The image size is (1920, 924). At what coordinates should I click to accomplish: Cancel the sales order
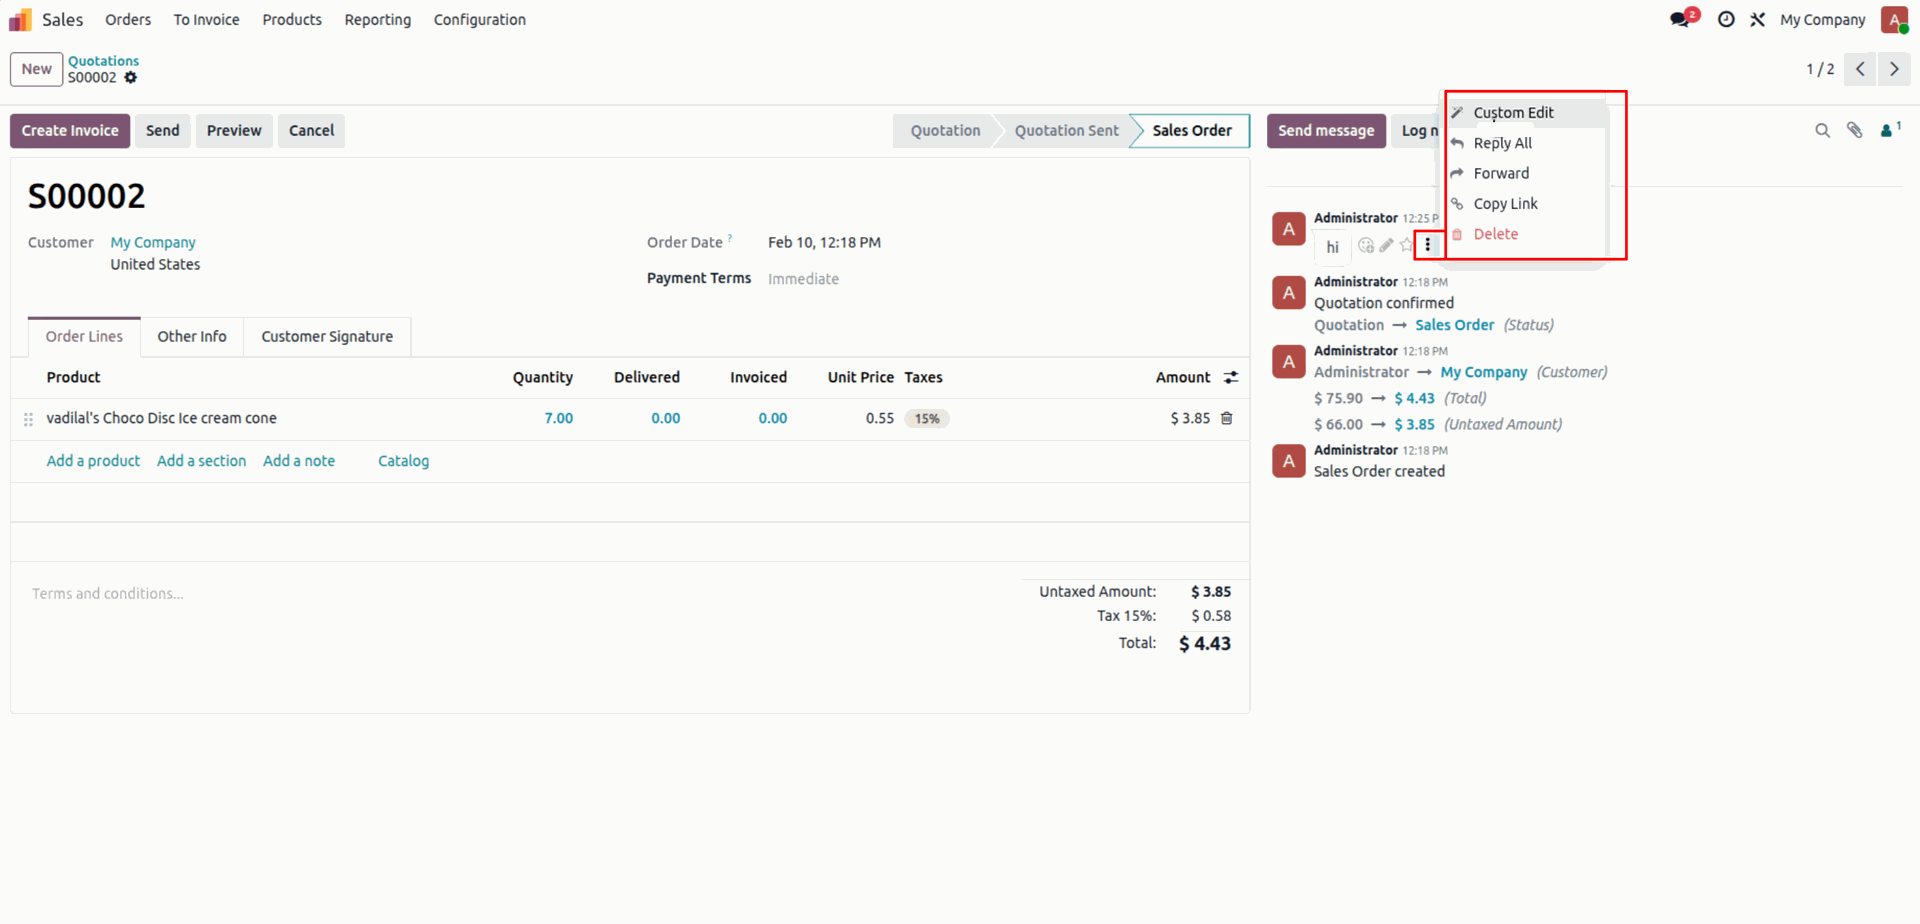click(x=312, y=131)
